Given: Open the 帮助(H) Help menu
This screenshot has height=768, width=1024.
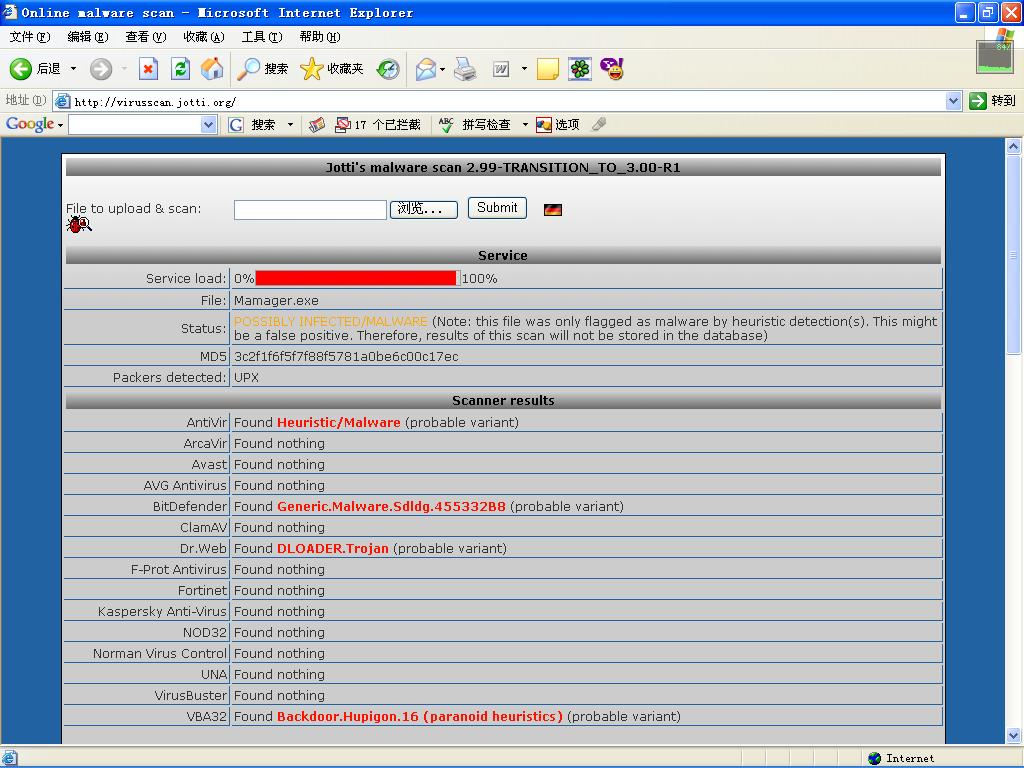Looking at the screenshot, I should [x=320, y=37].
